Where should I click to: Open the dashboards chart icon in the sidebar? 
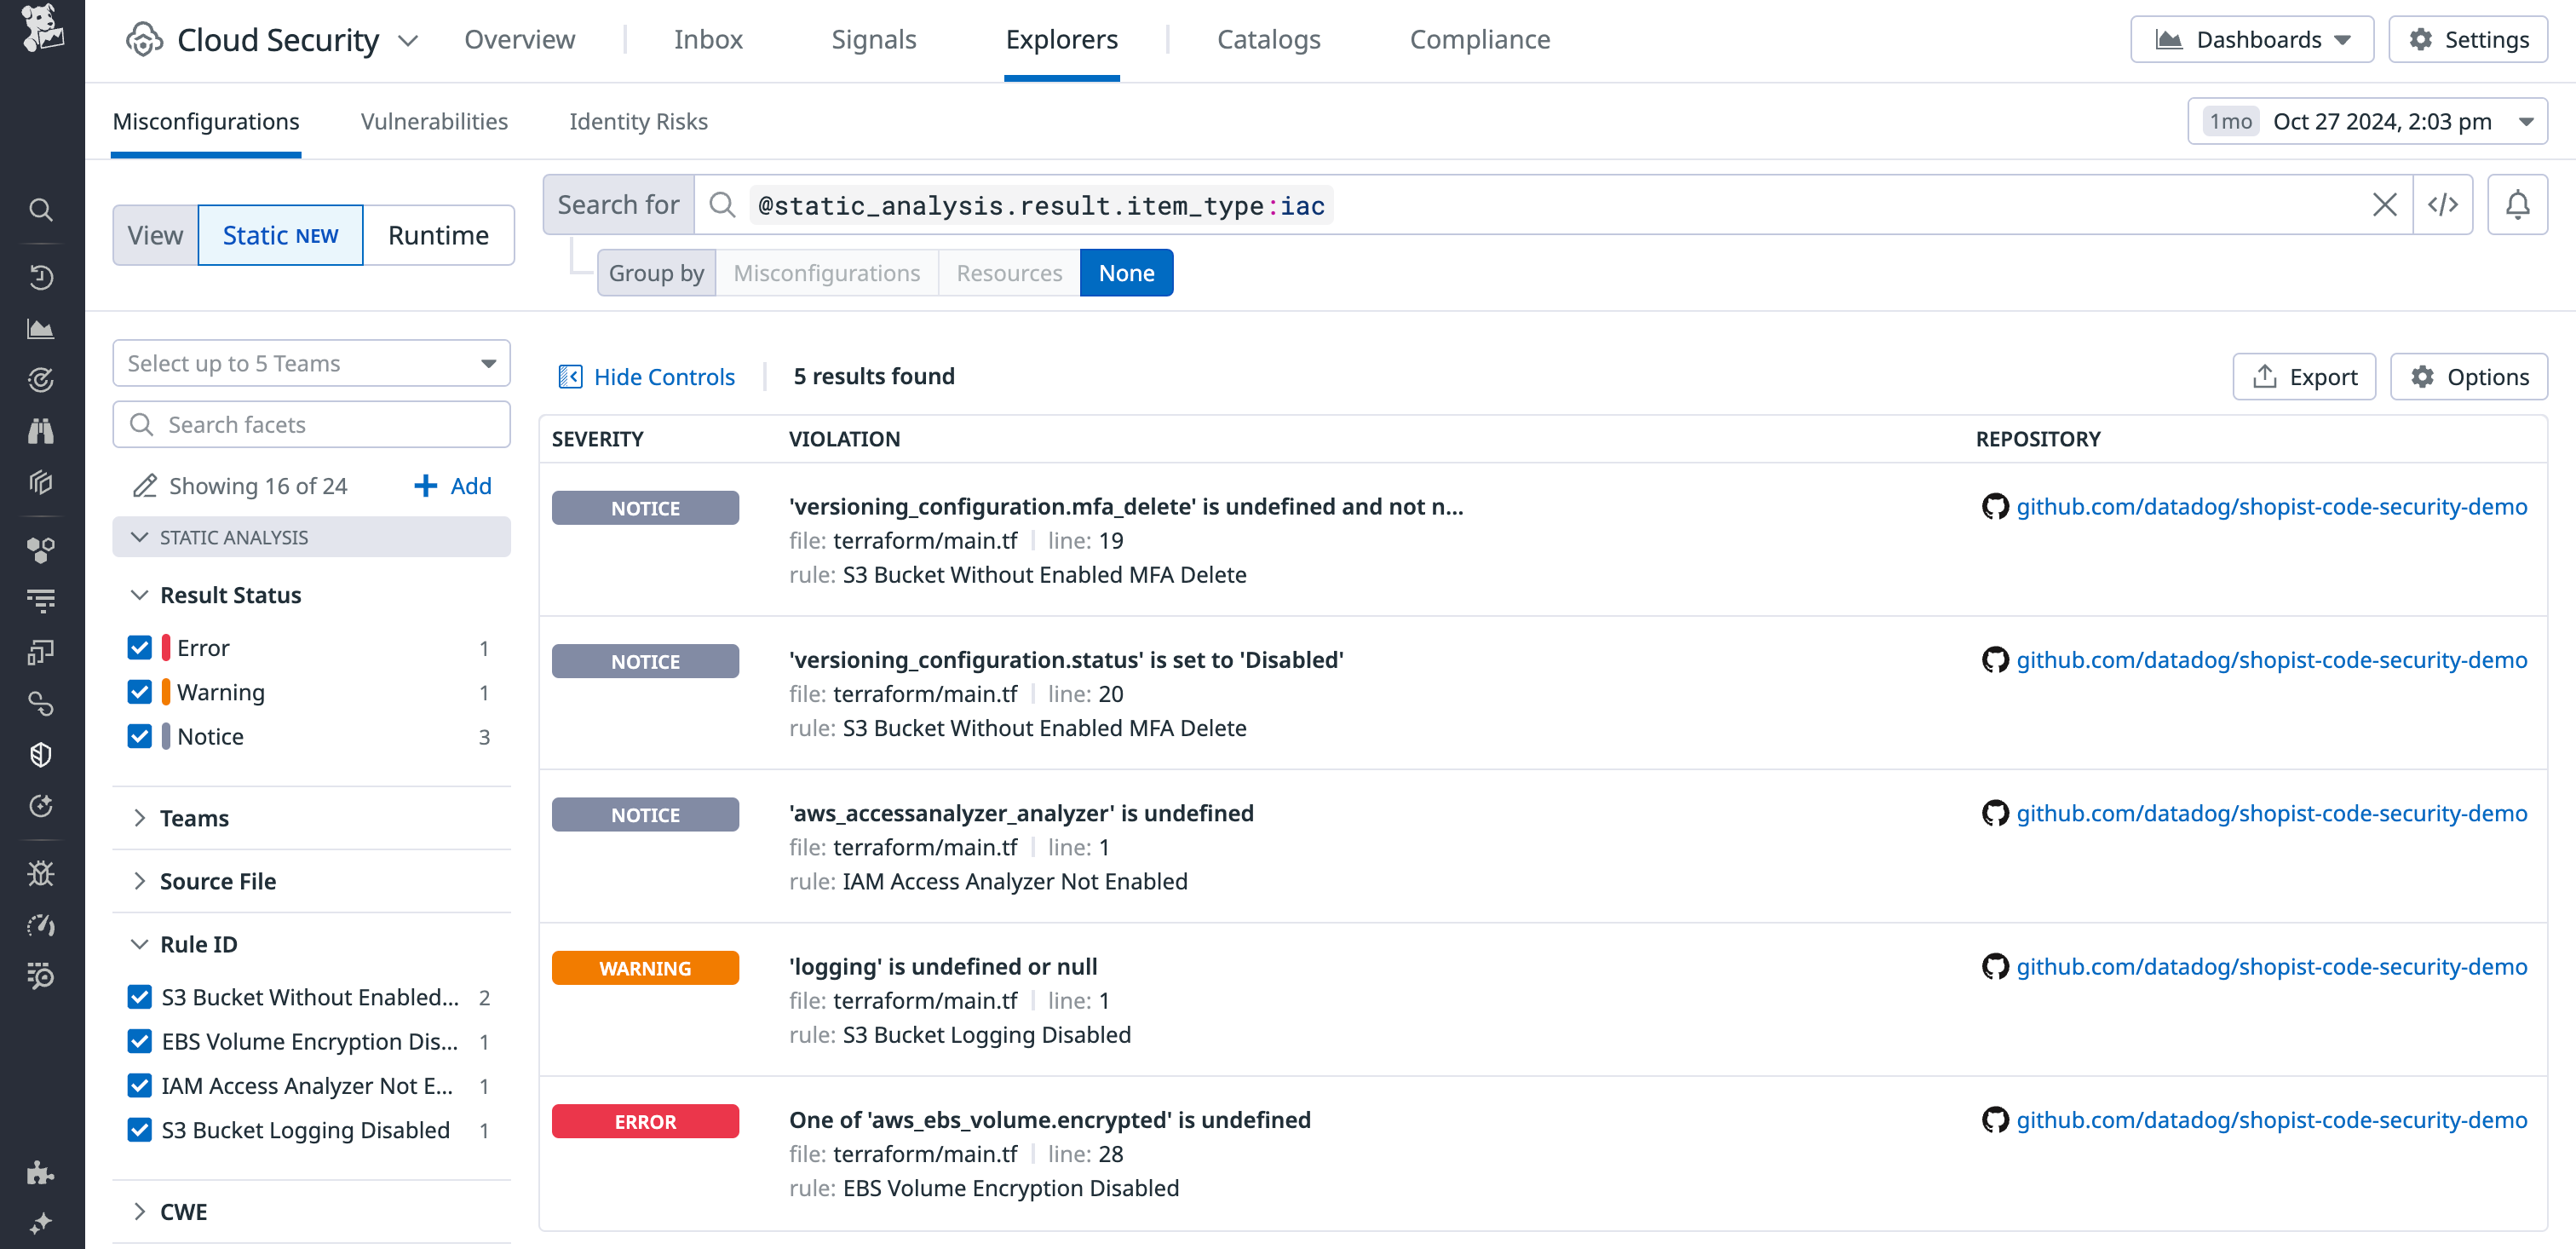pos(40,328)
